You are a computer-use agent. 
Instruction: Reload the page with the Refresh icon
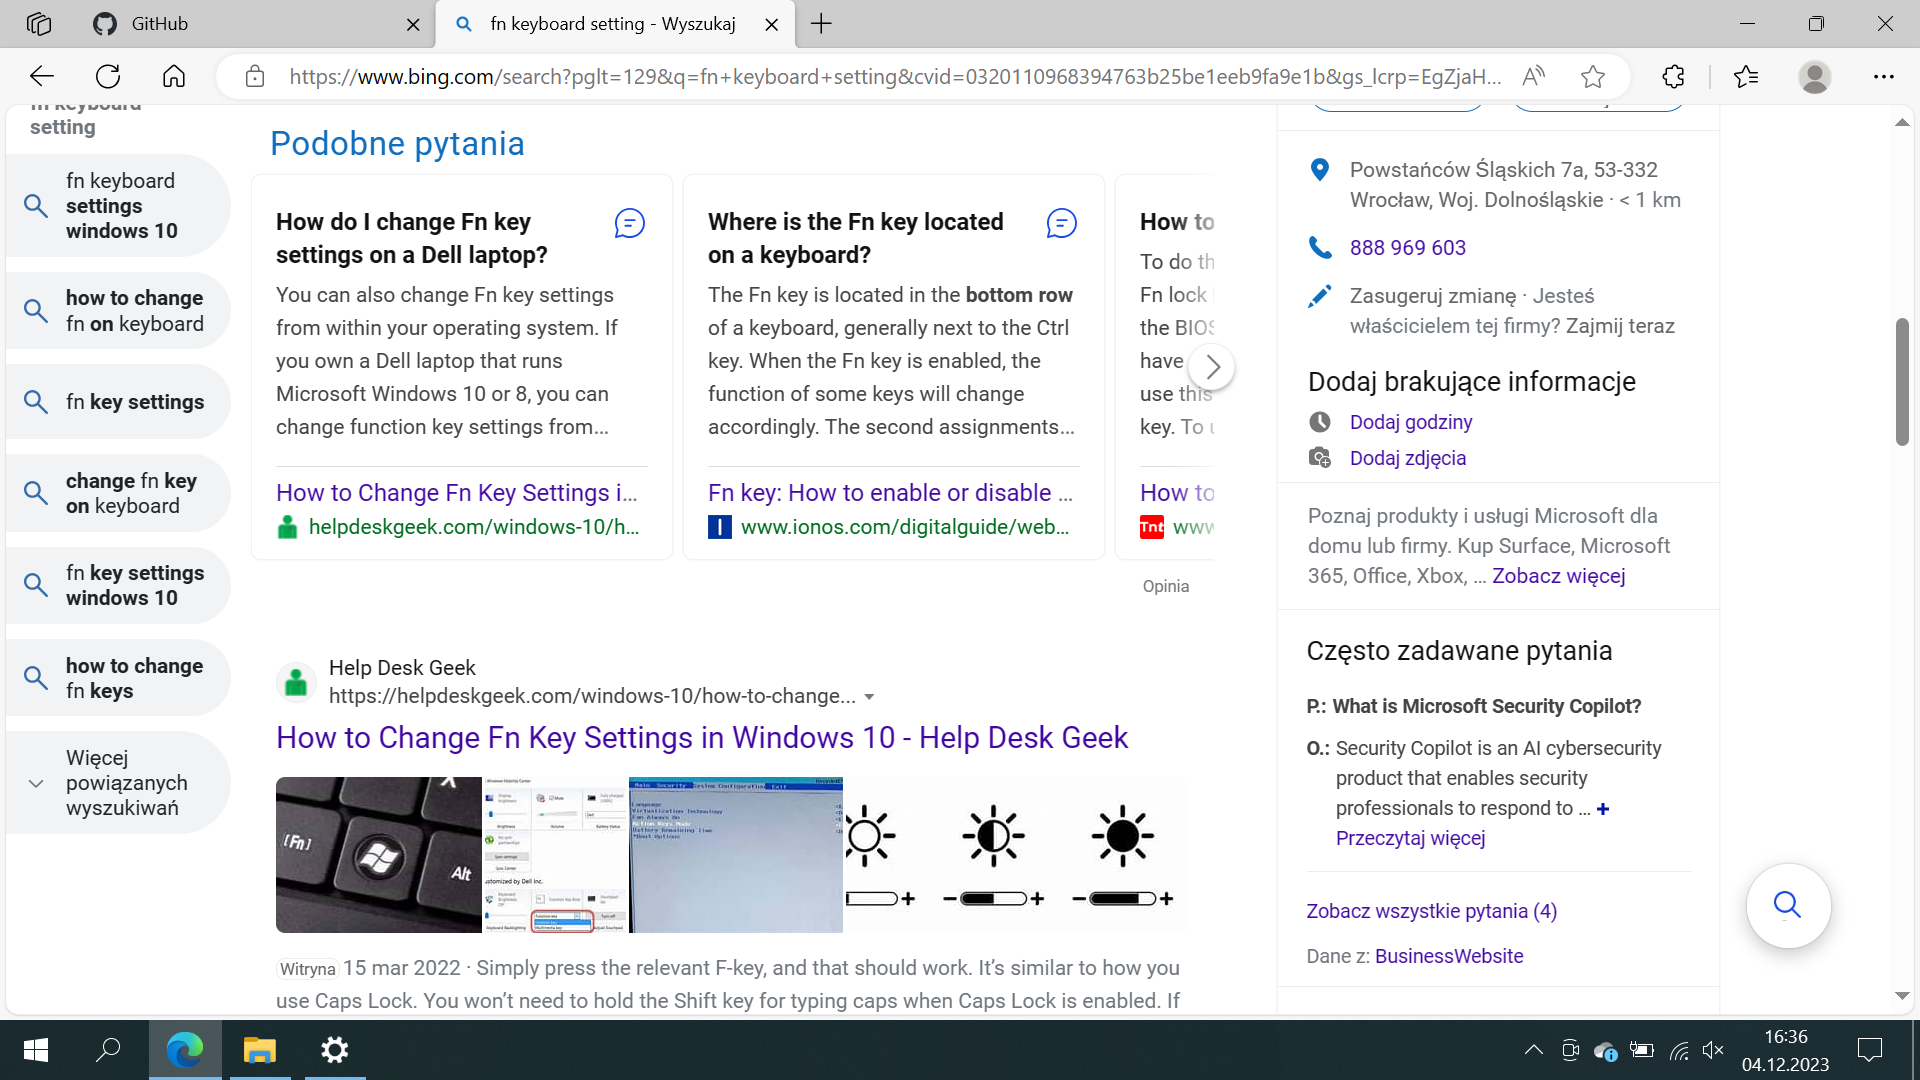(x=108, y=77)
